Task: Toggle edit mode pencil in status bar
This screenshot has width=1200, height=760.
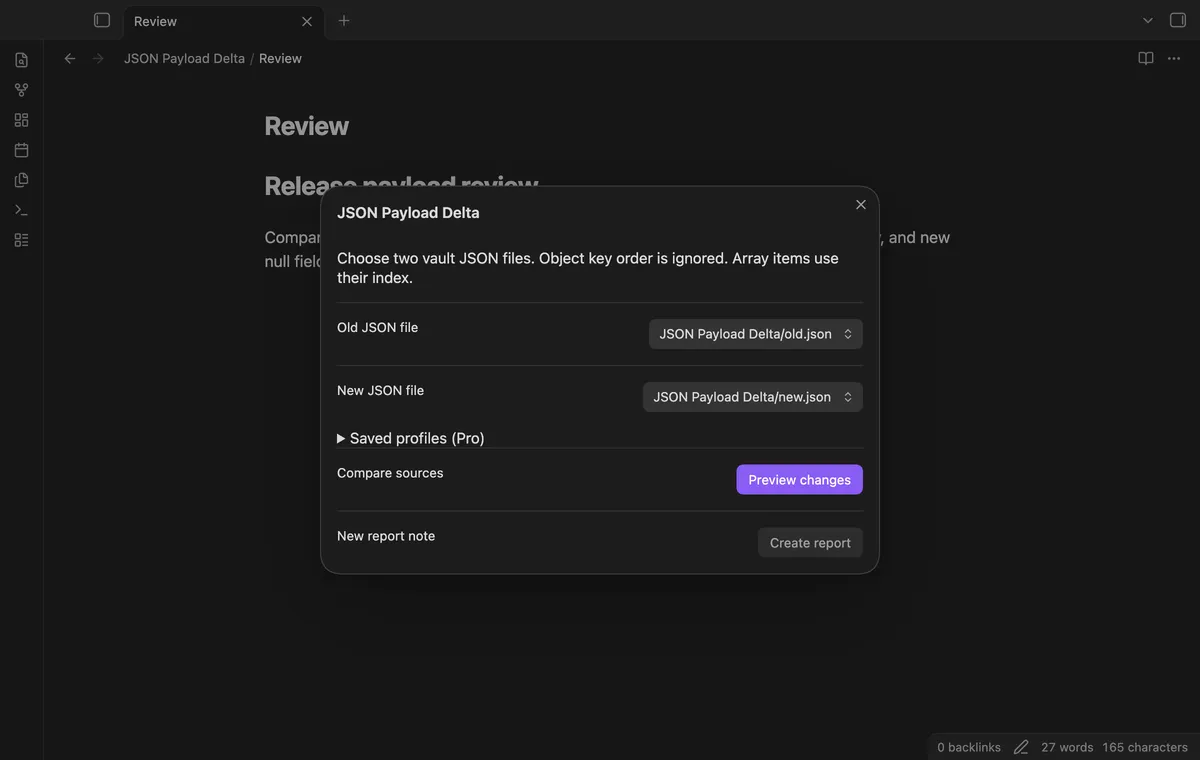Action: [x=1021, y=747]
